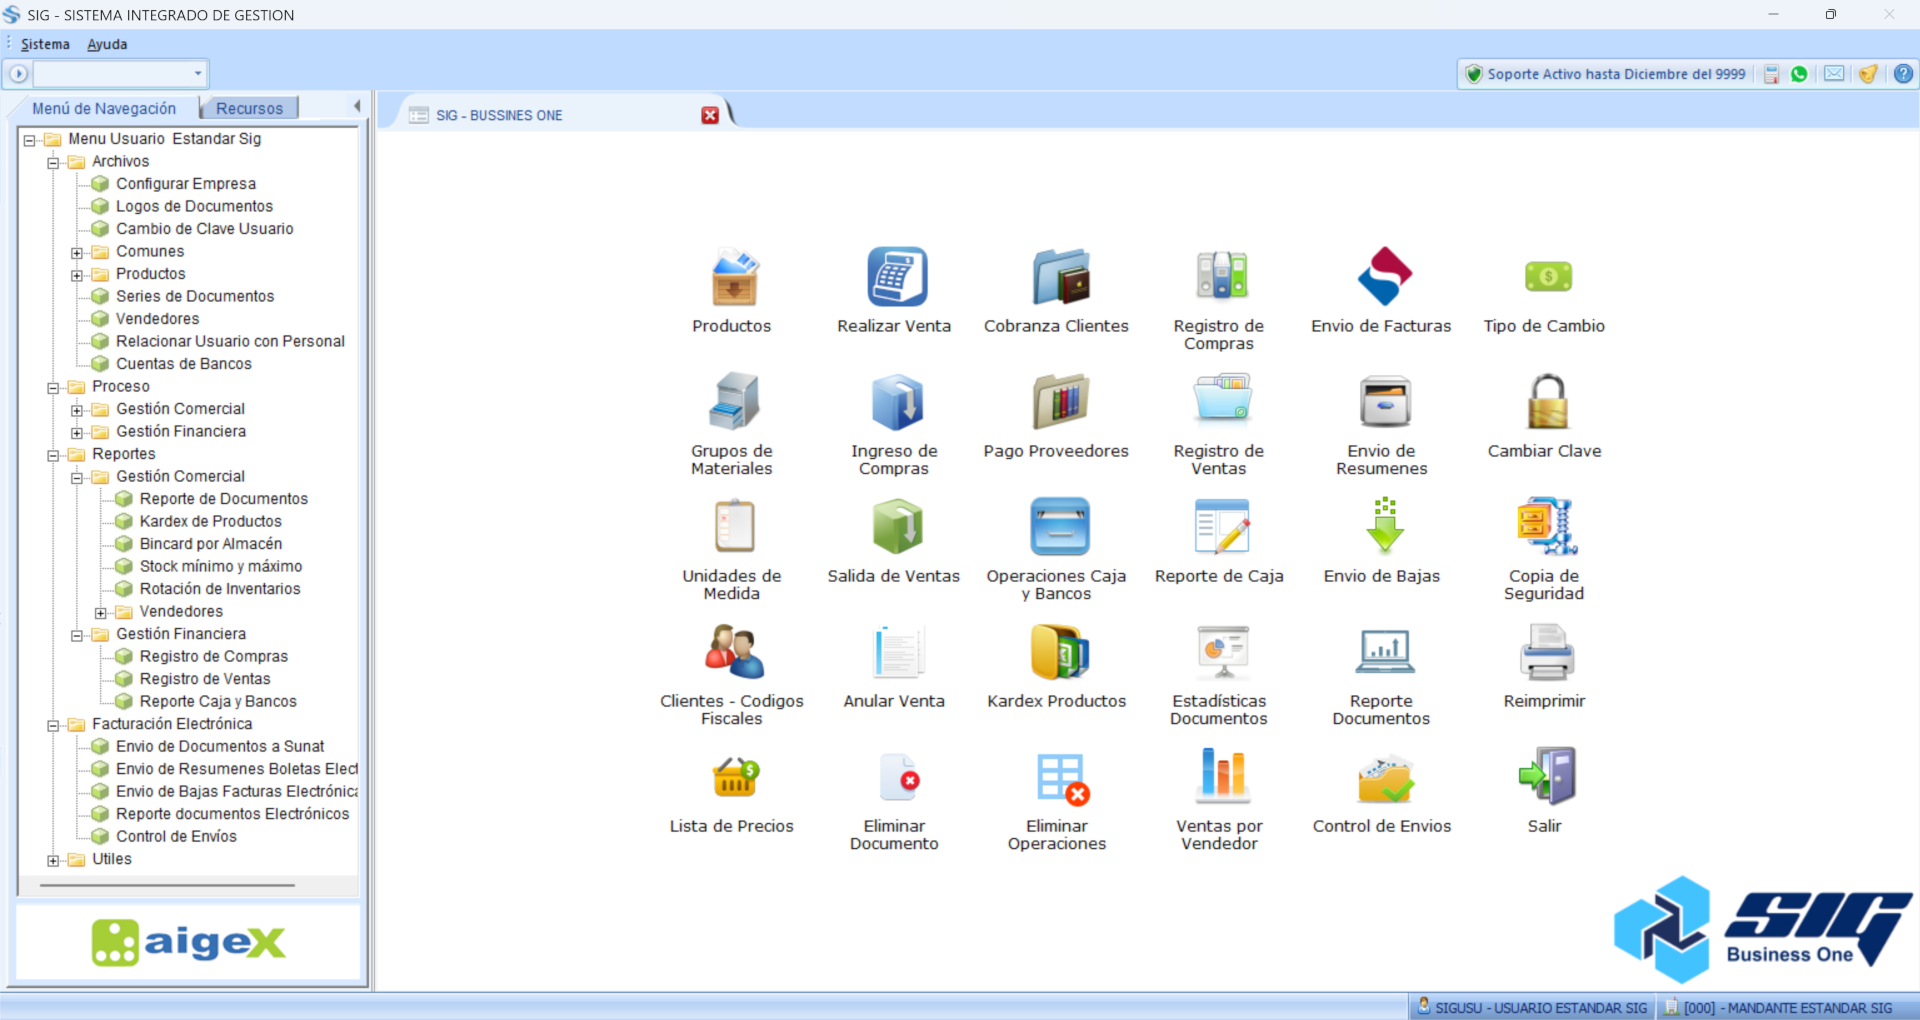Click the Salir exit door icon
The height and width of the screenshot is (1020, 1920).
coord(1547,777)
